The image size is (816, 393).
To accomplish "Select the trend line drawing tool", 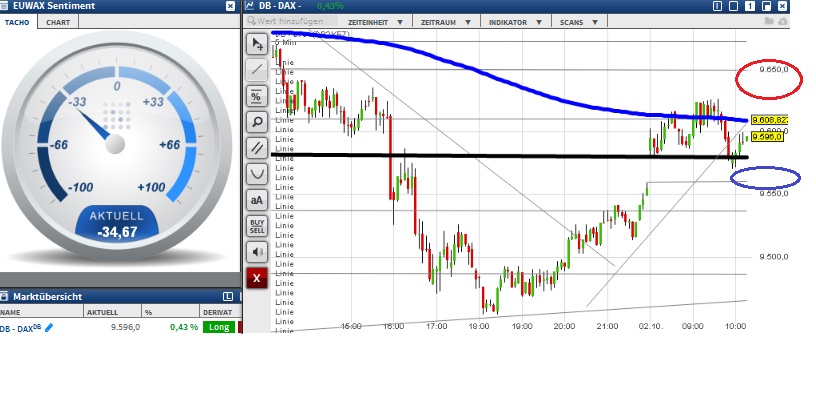I will coord(257,70).
